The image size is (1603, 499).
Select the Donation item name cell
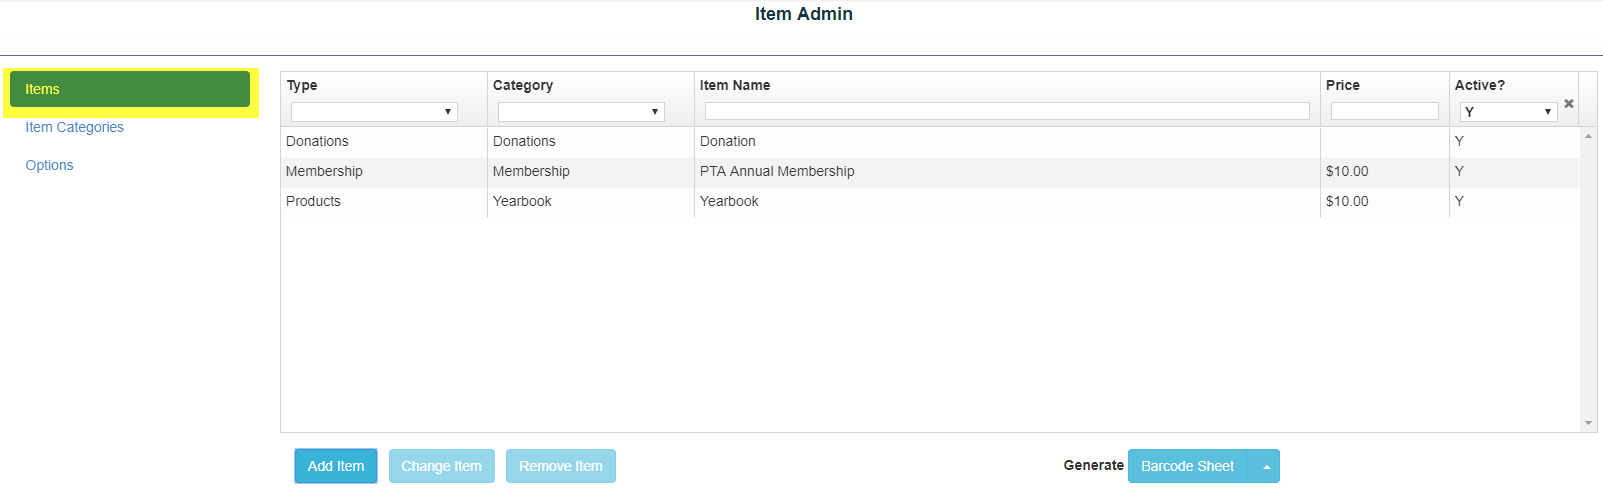tap(1007, 142)
